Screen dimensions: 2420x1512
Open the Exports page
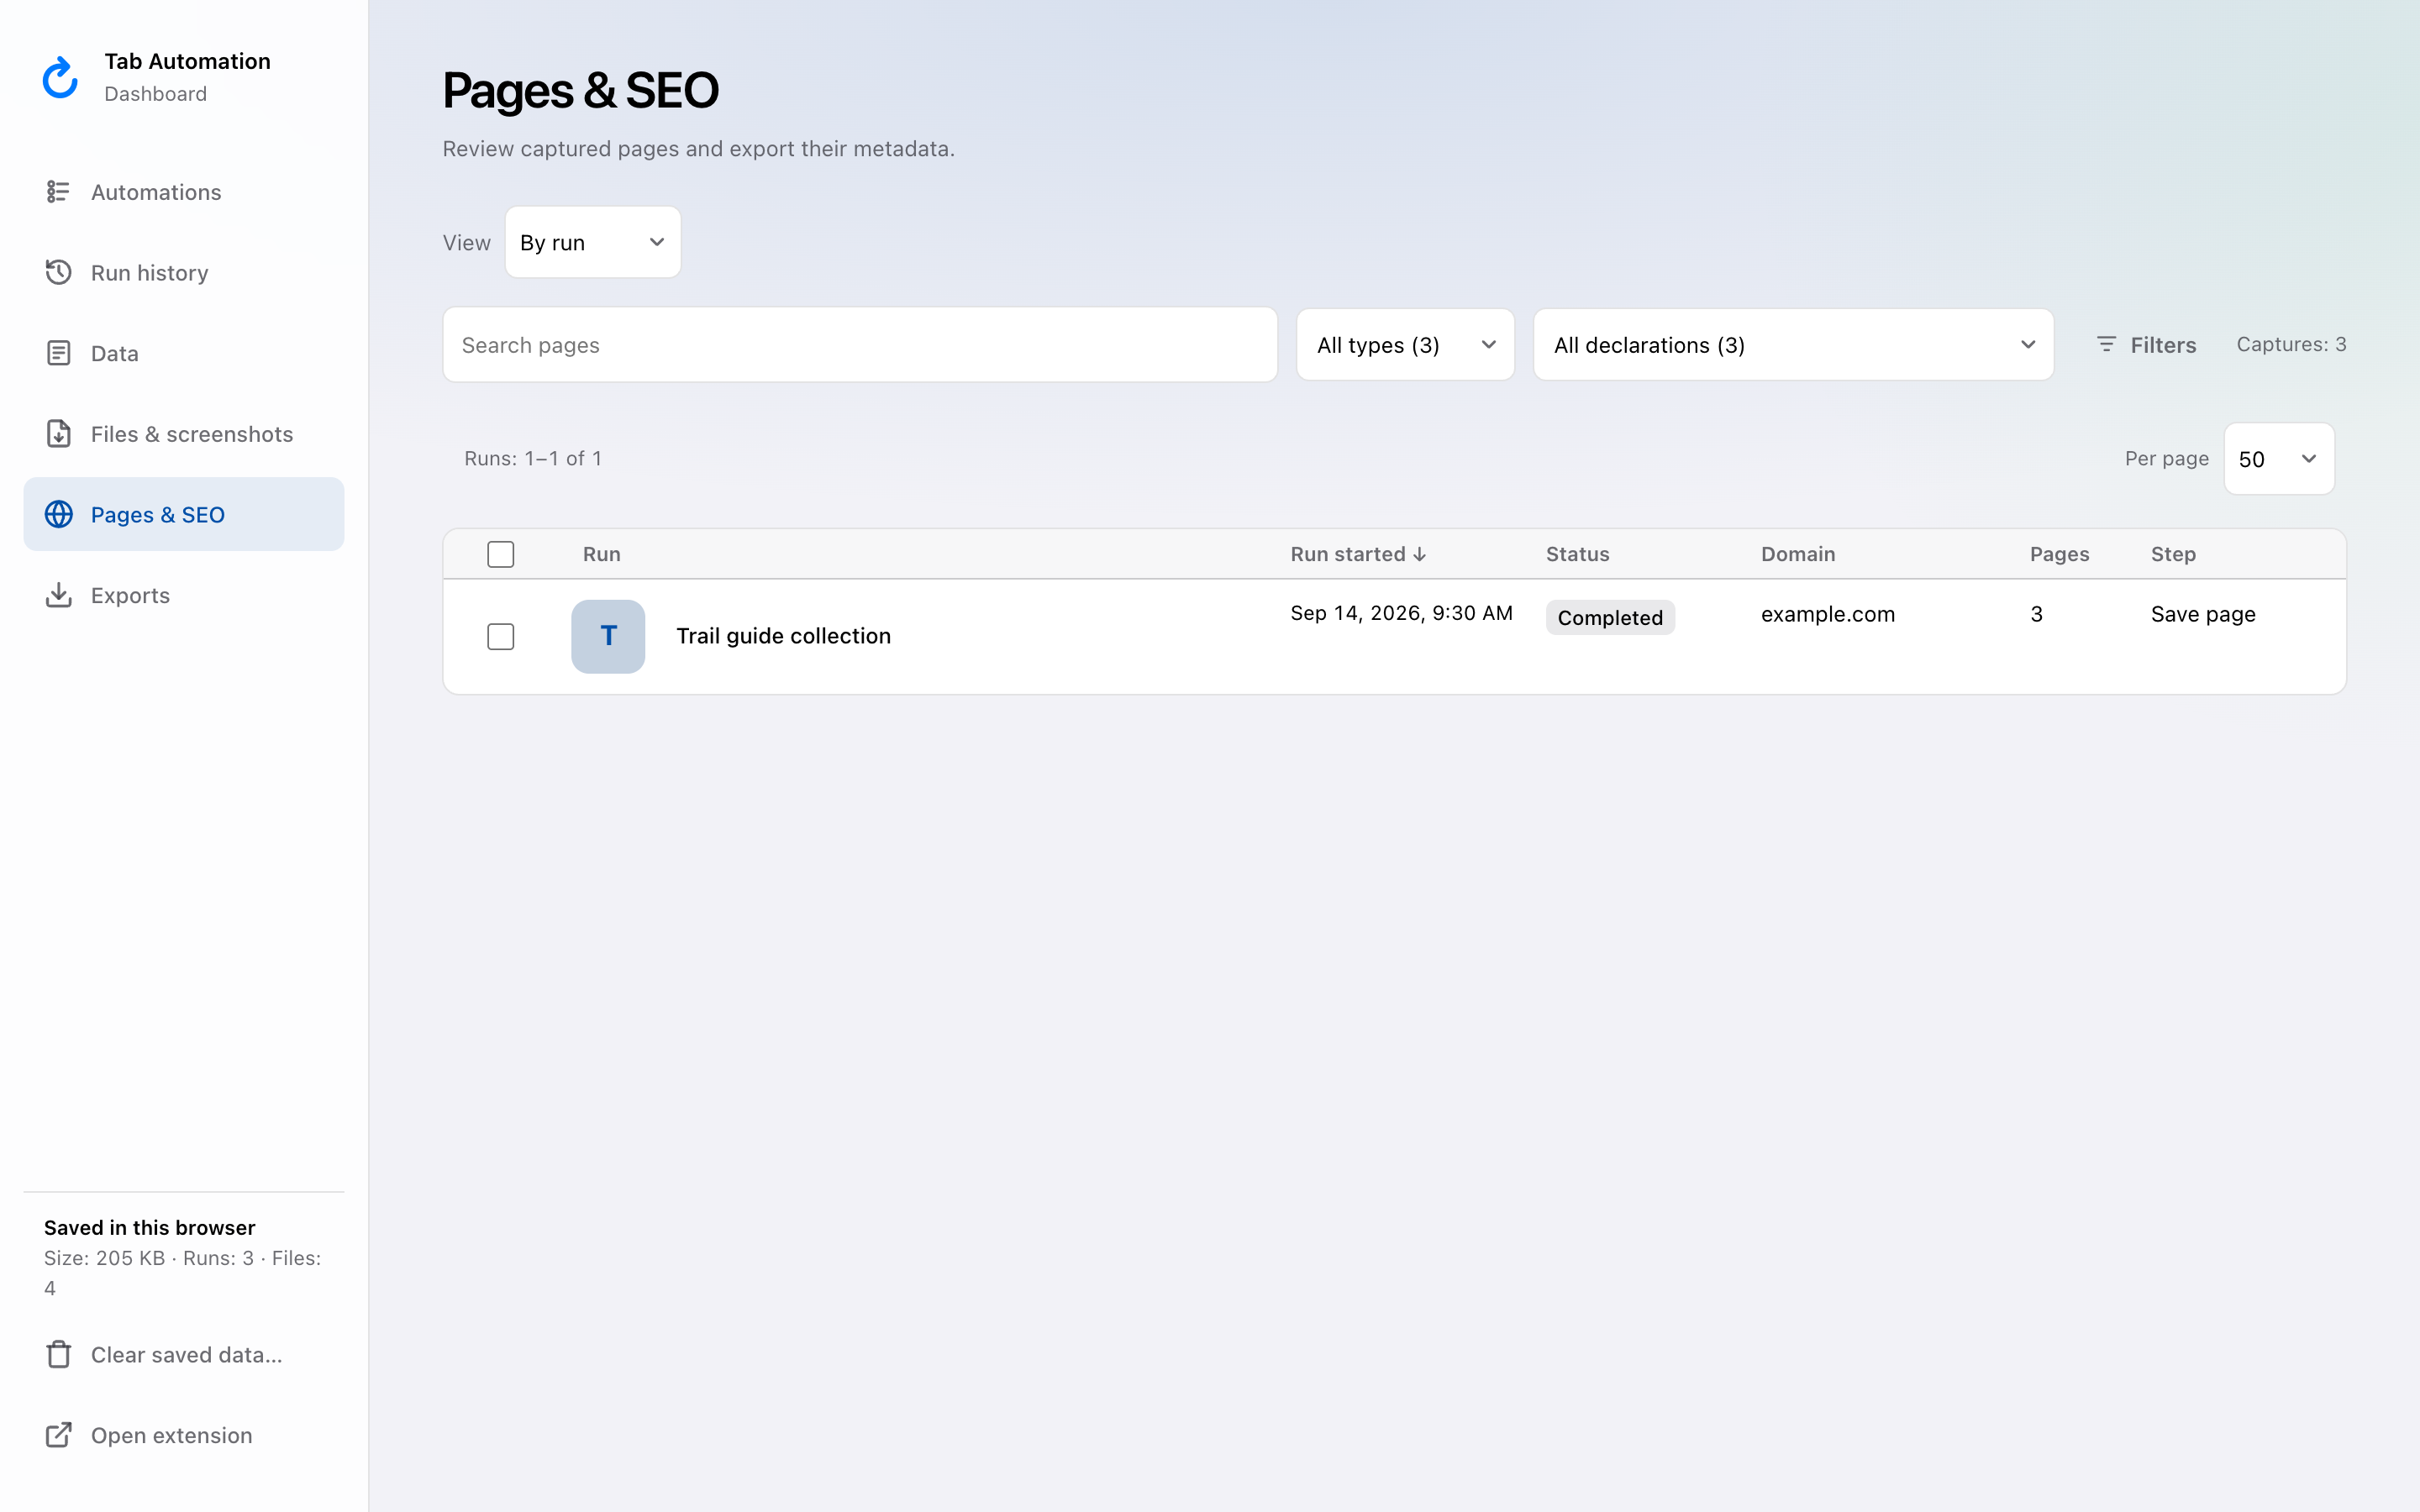click(184, 595)
